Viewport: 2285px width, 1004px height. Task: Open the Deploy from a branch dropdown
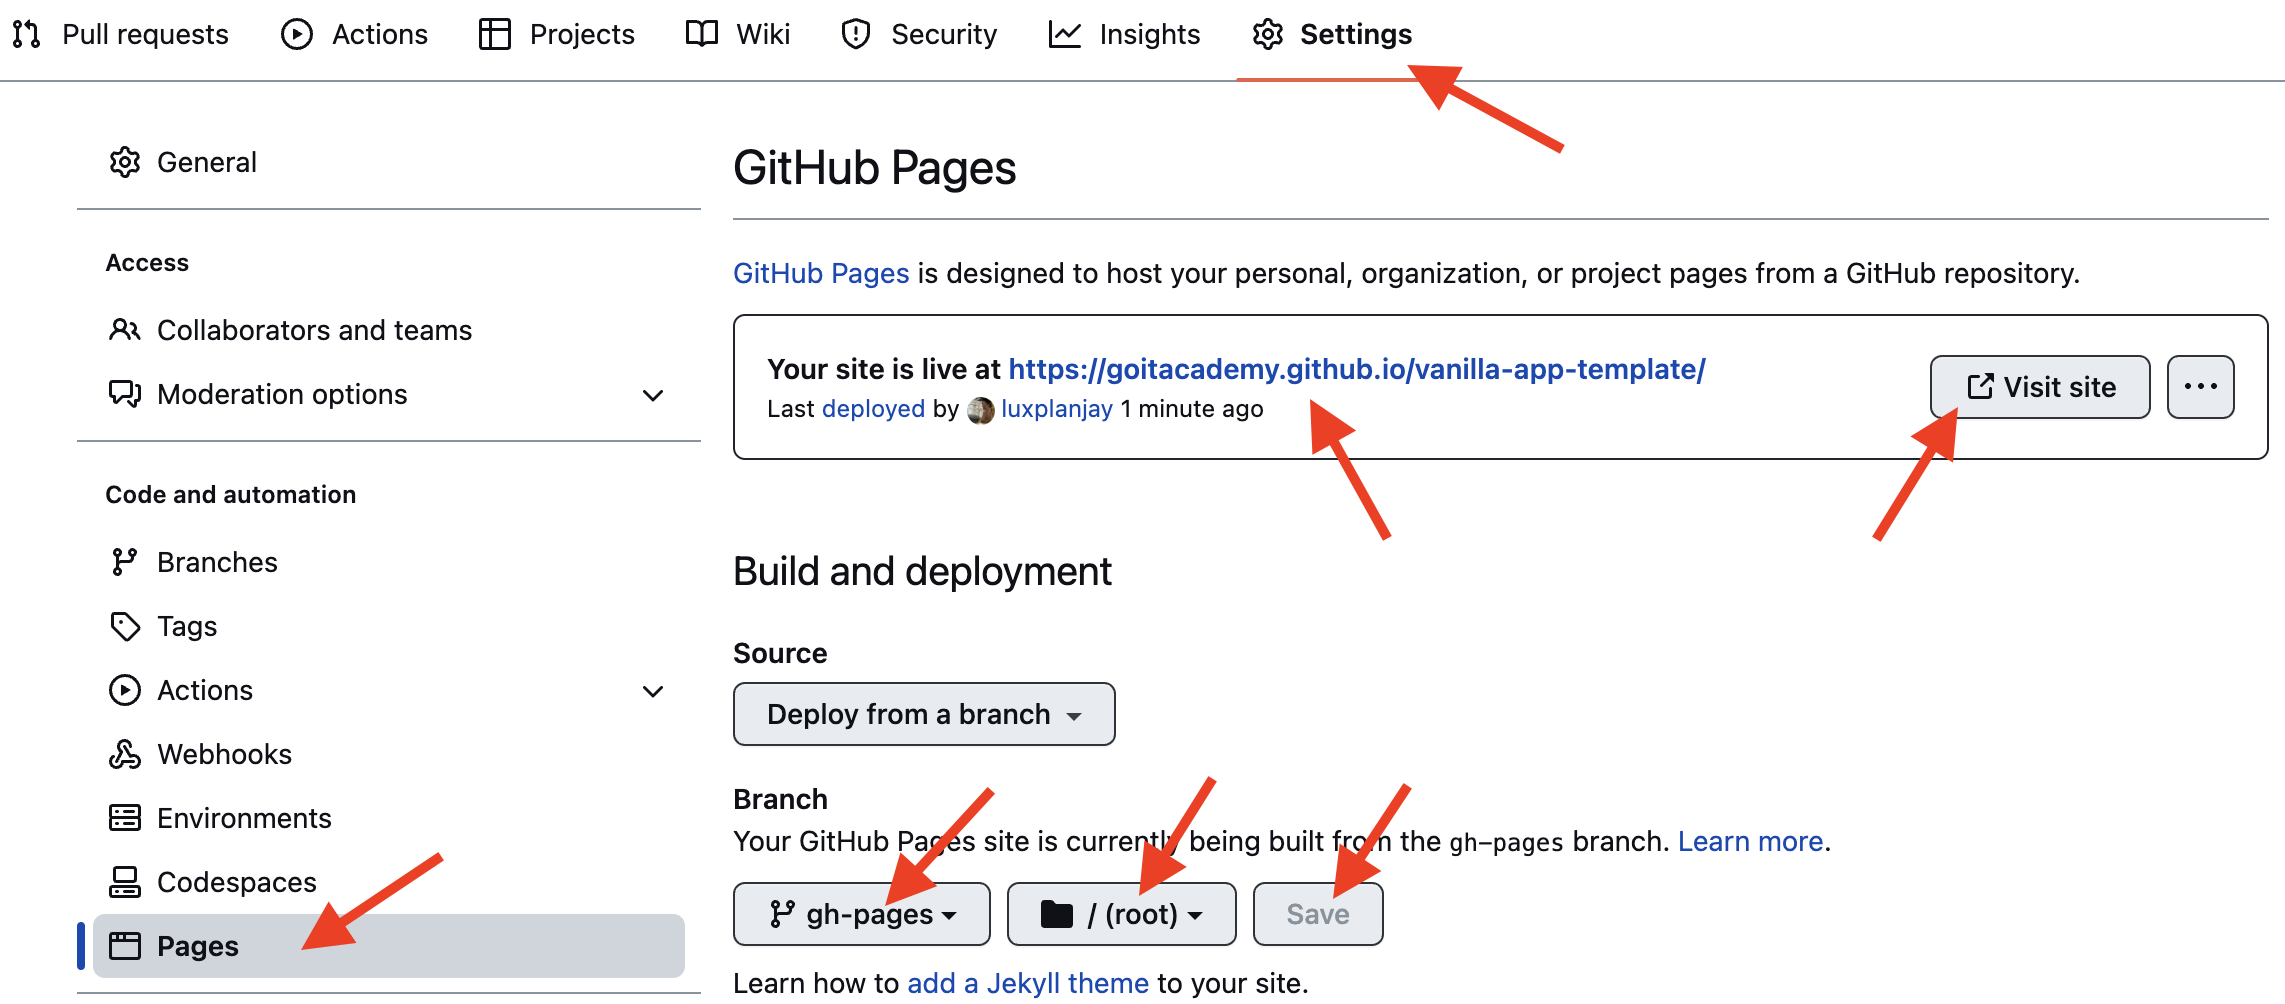click(922, 714)
